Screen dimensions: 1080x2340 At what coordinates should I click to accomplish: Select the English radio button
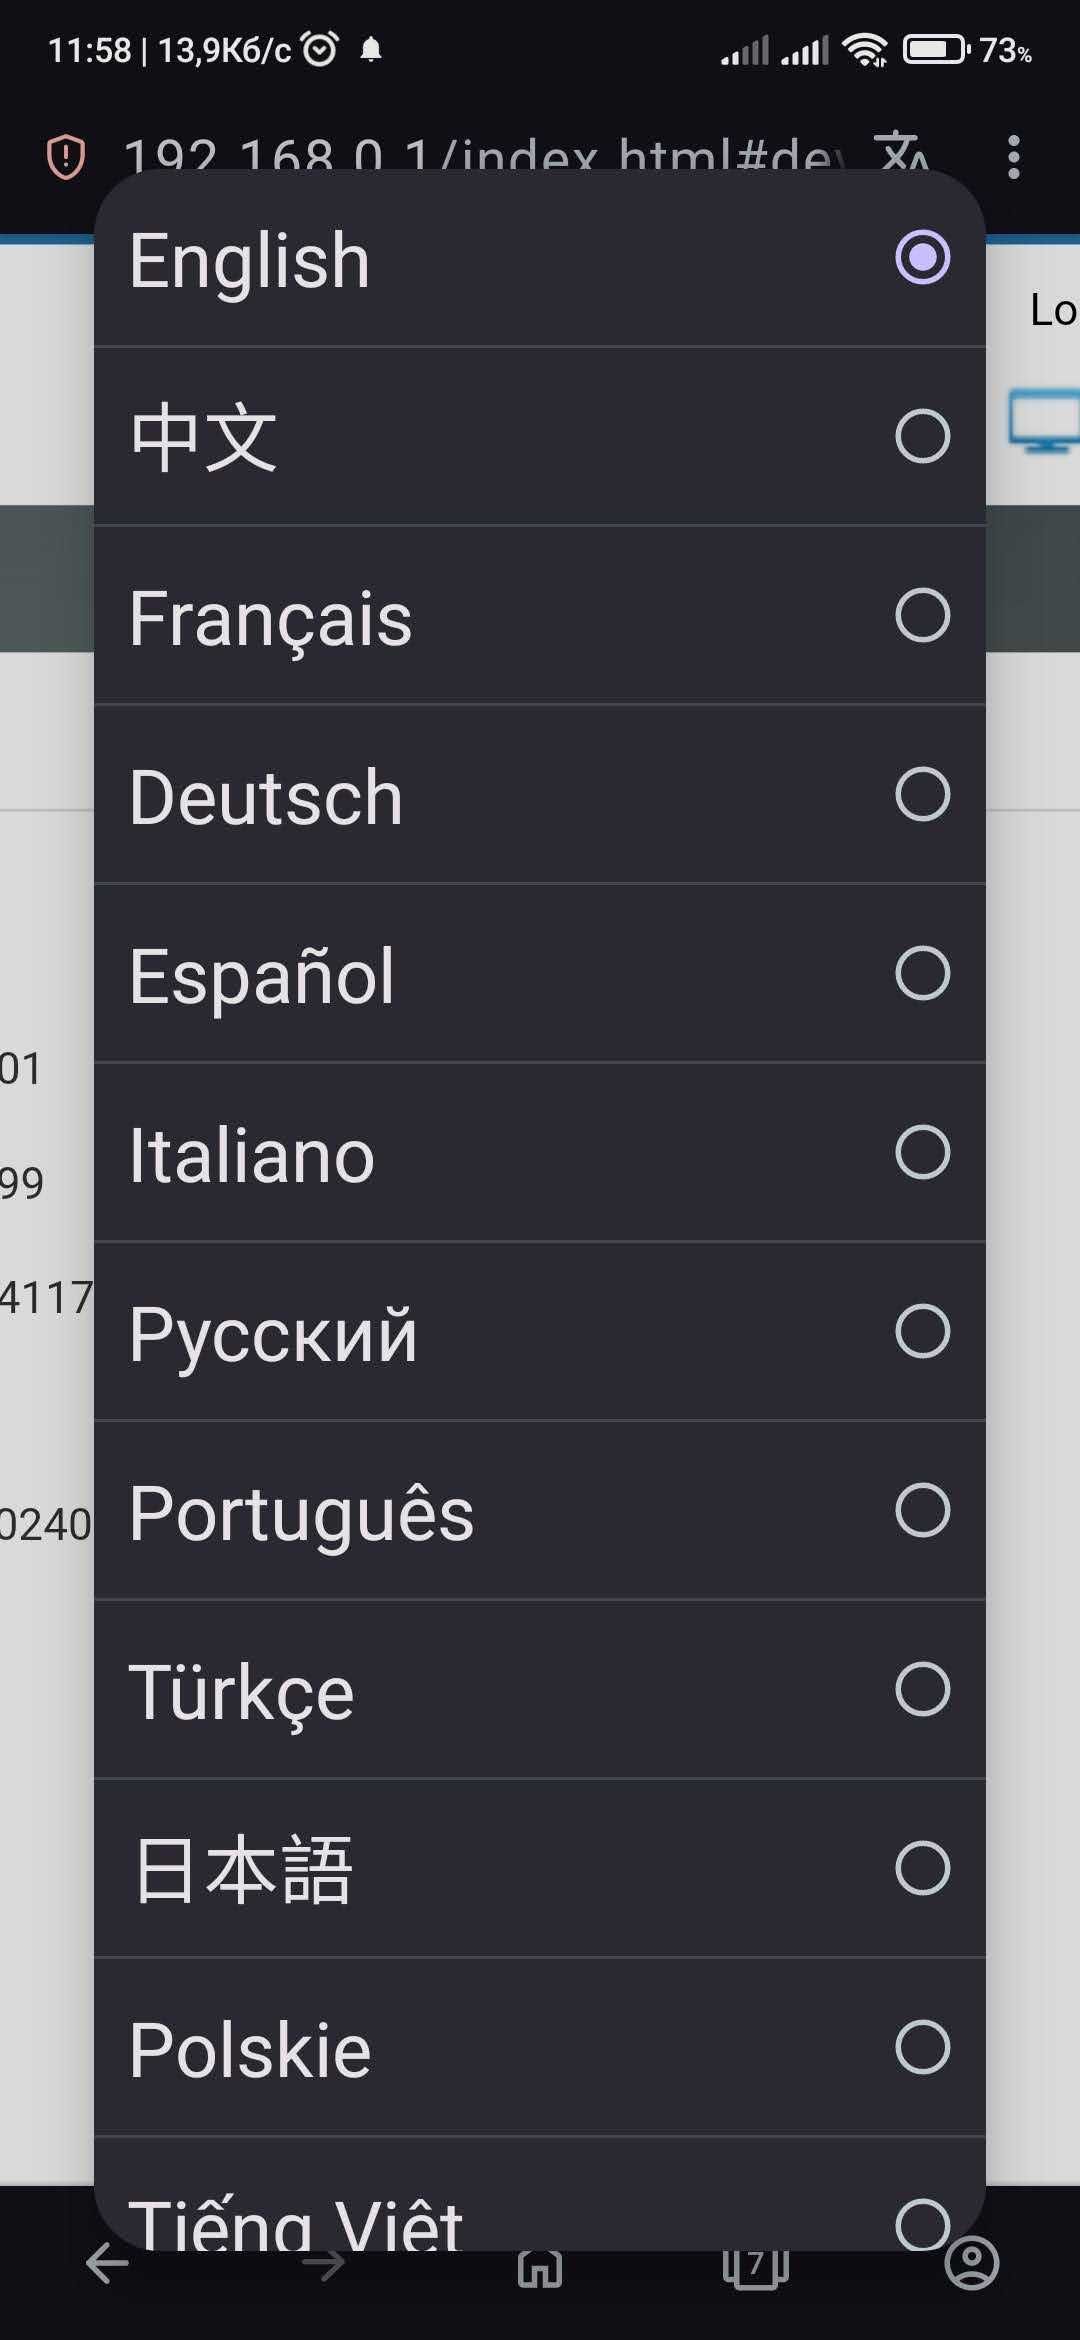point(922,257)
